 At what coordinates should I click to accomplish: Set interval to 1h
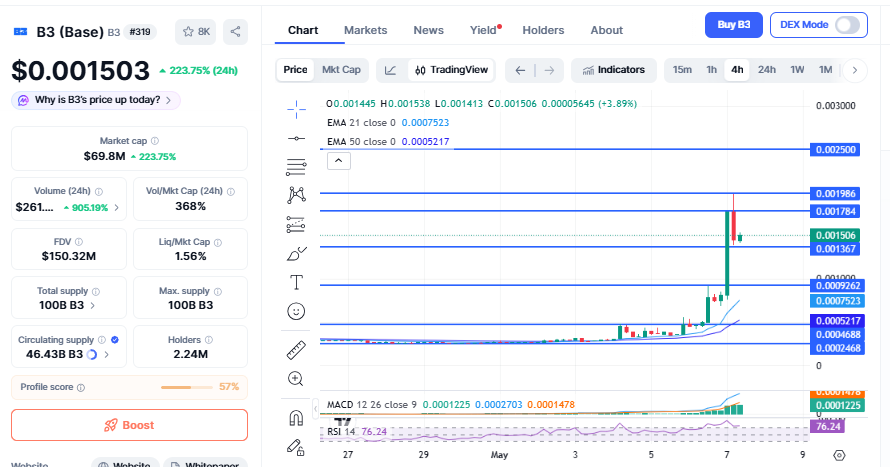pyautogui.click(x=711, y=70)
